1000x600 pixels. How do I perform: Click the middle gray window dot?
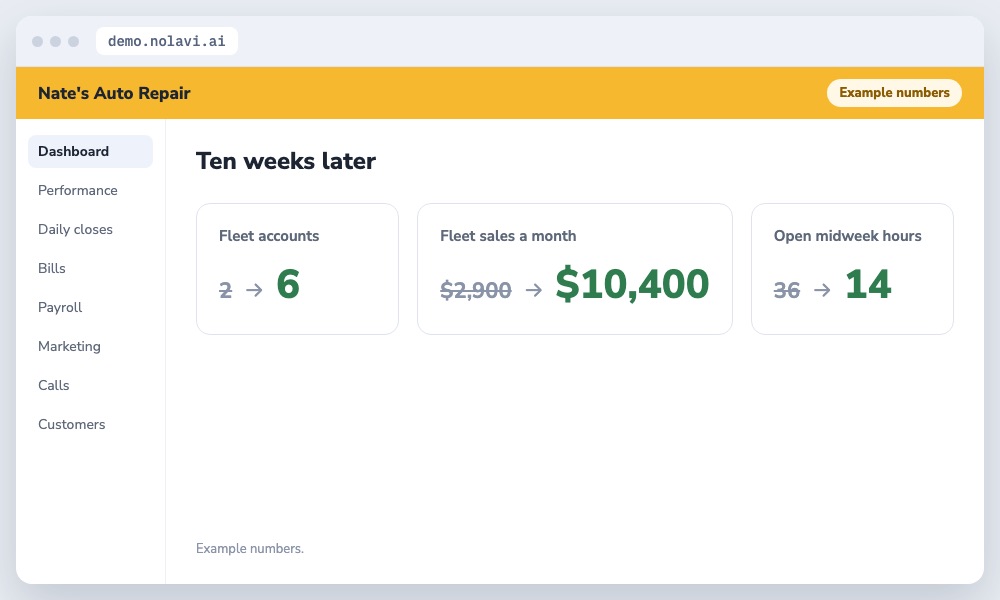point(55,41)
